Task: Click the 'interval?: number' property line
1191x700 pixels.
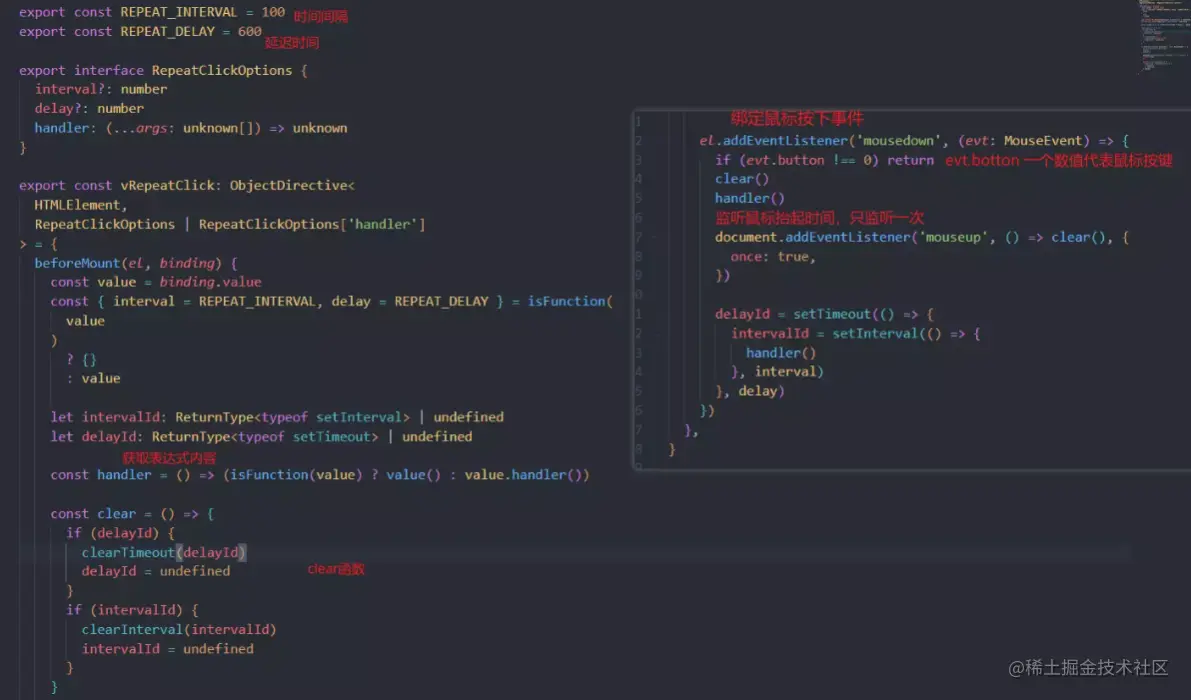Action: 101,90
